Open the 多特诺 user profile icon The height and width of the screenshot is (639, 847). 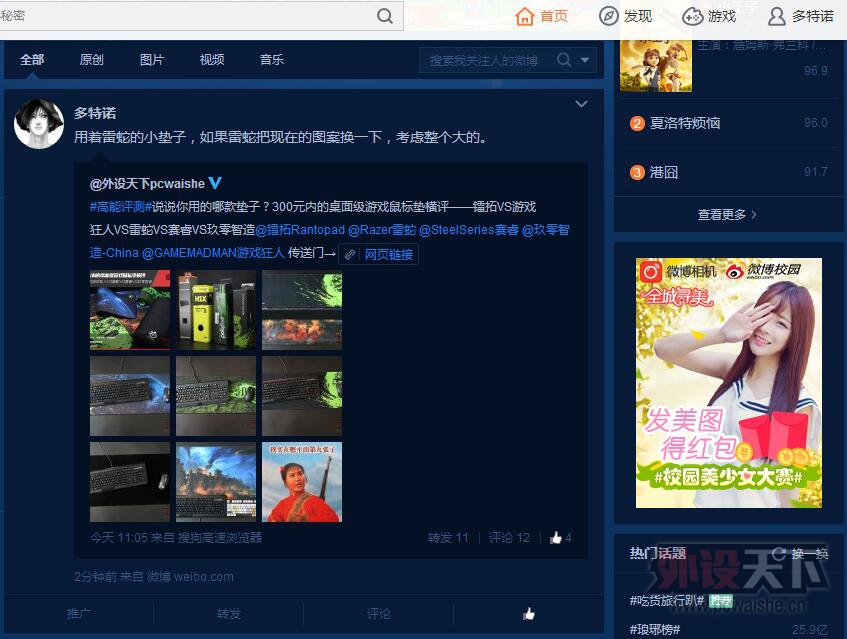point(776,16)
